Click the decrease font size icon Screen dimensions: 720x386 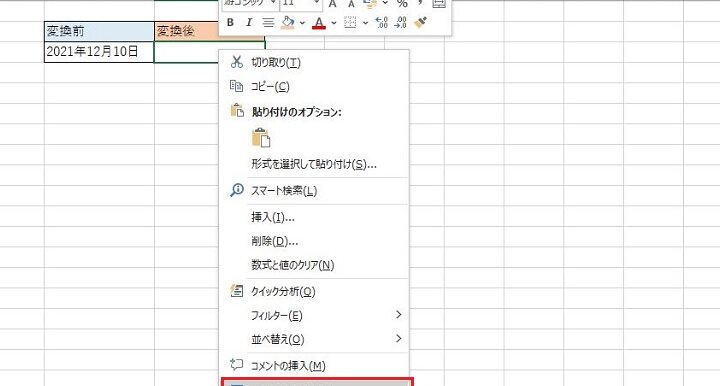click(x=351, y=4)
